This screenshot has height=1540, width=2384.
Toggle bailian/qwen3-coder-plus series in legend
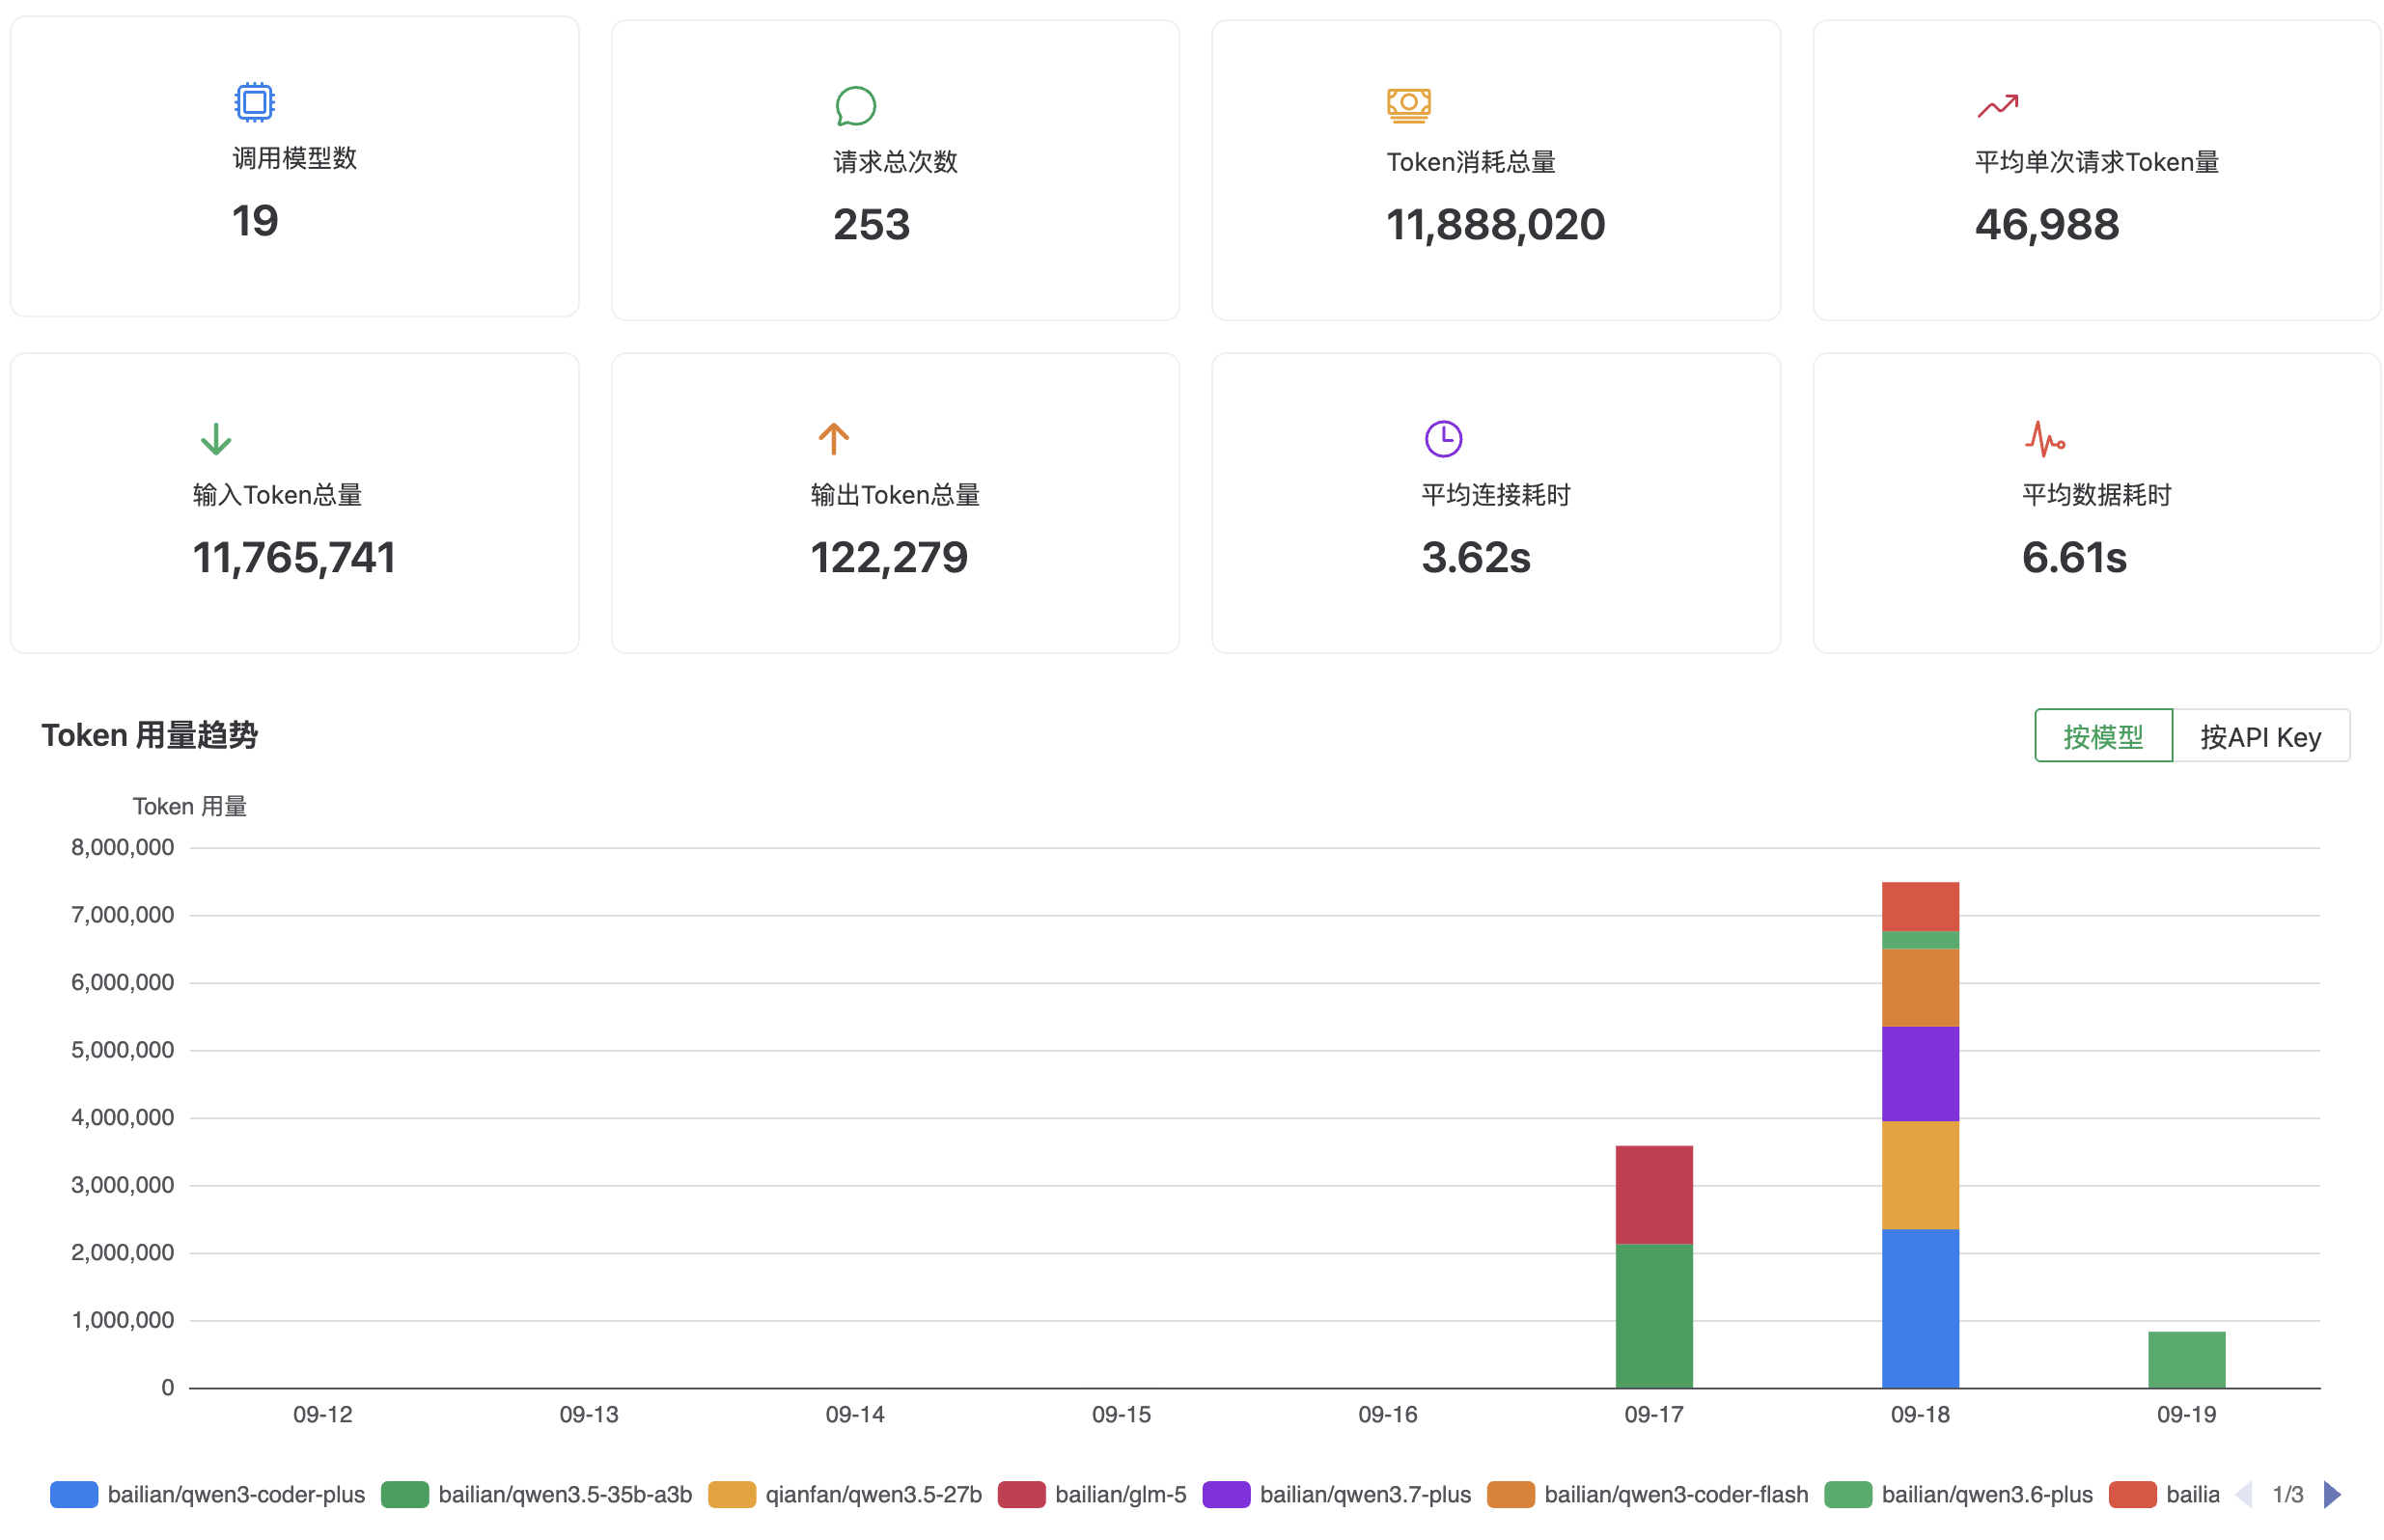207,1494
